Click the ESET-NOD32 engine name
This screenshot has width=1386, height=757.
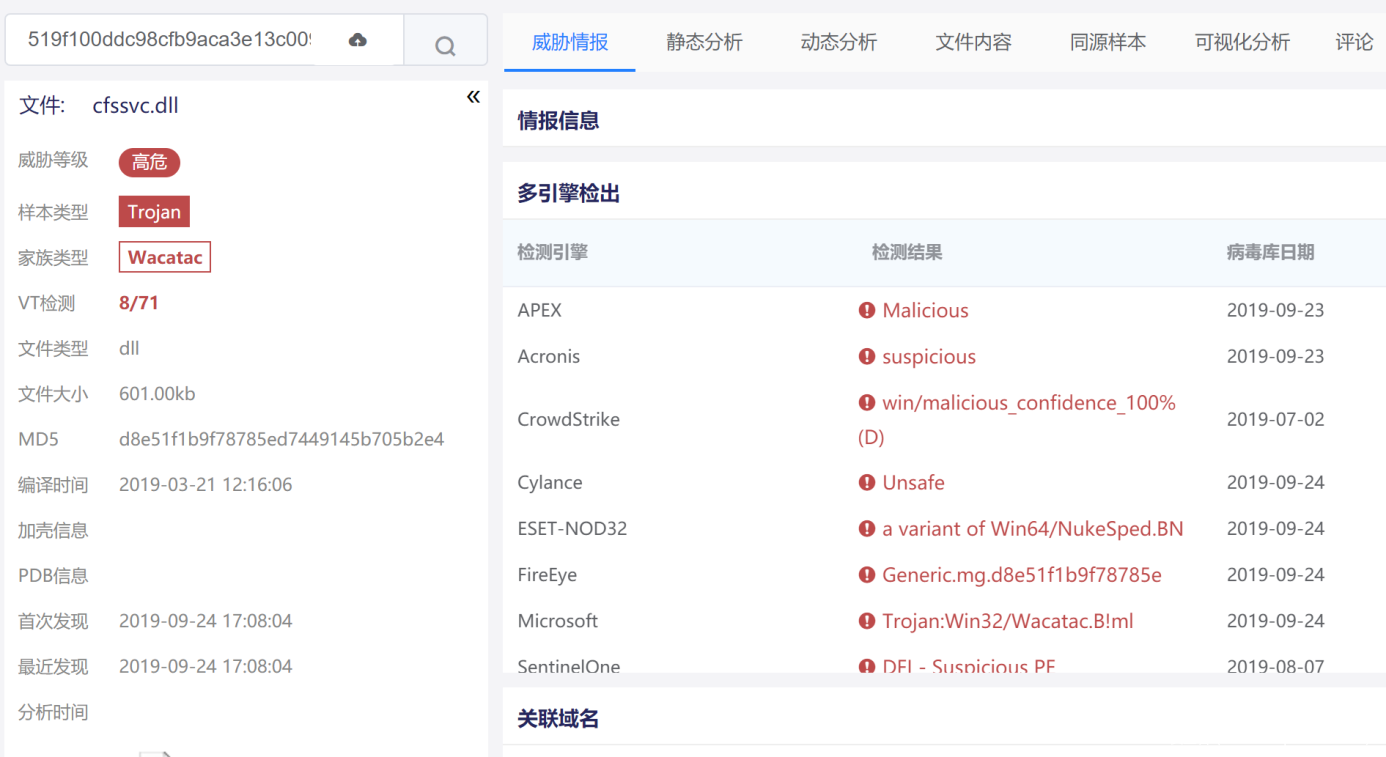pyautogui.click(x=572, y=528)
